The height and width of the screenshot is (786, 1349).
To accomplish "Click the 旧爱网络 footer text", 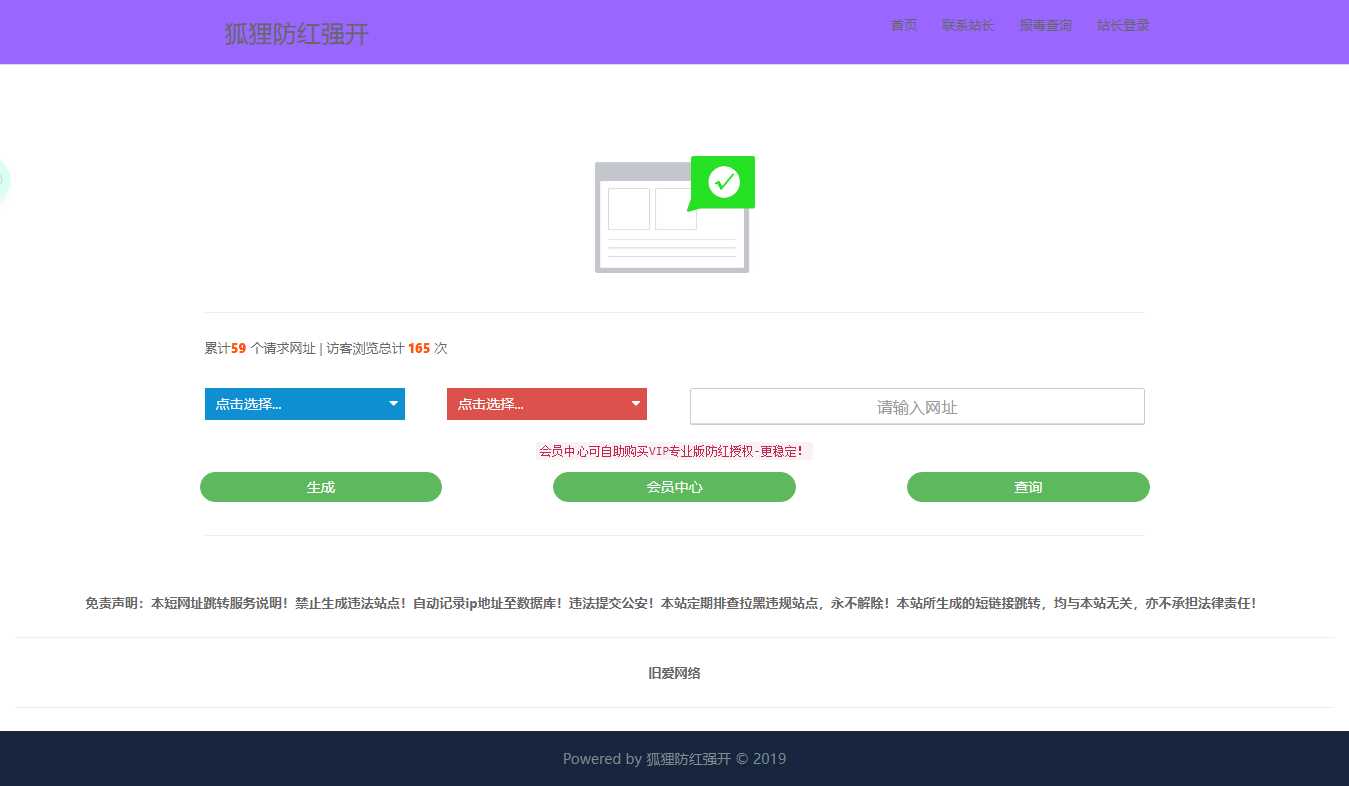I will point(674,673).
